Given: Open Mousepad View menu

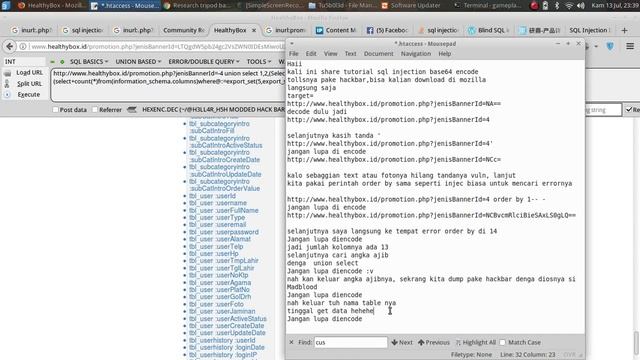Looking at the screenshot, I should click(x=331, y=54).
